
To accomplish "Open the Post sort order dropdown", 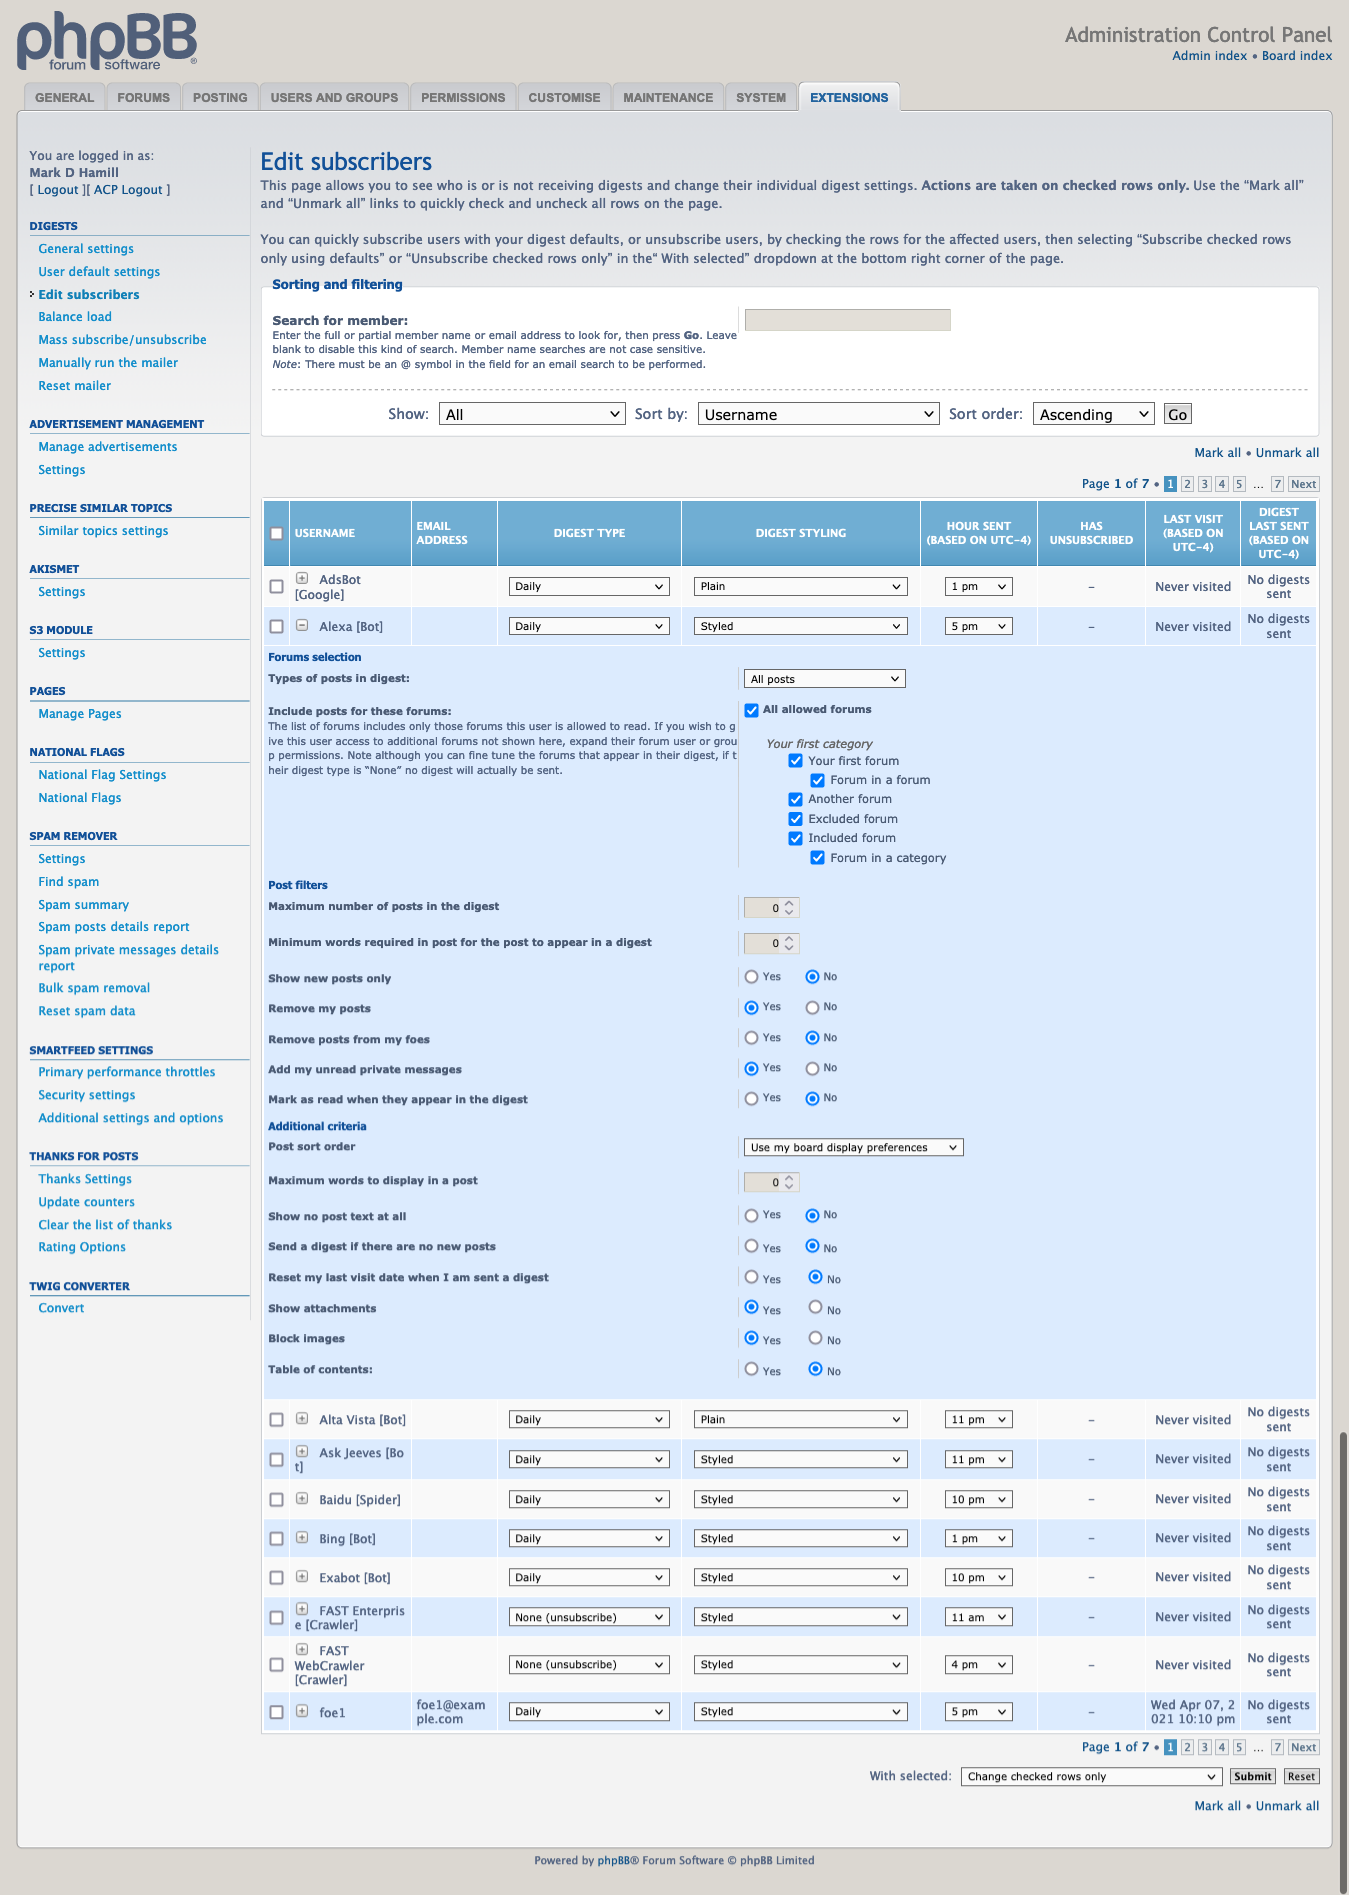I will (x=854, y=1147).
